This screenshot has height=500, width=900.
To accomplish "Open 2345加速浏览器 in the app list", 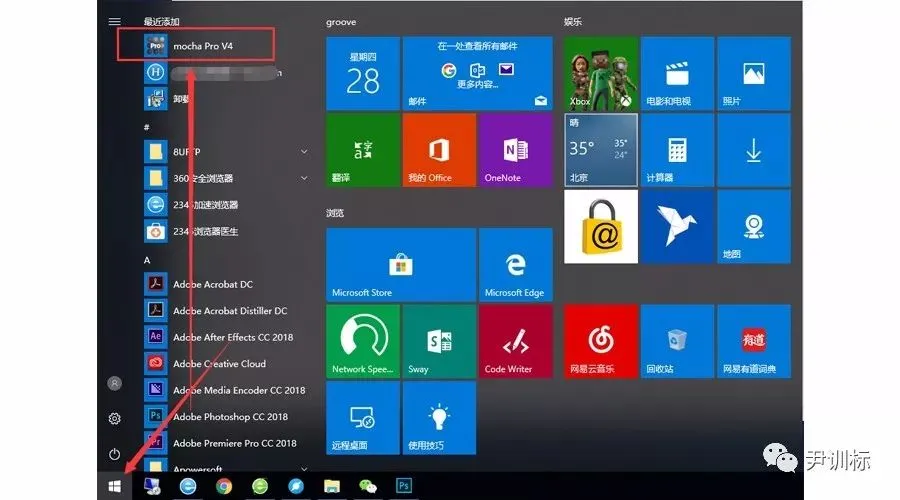I will (227, 204).
